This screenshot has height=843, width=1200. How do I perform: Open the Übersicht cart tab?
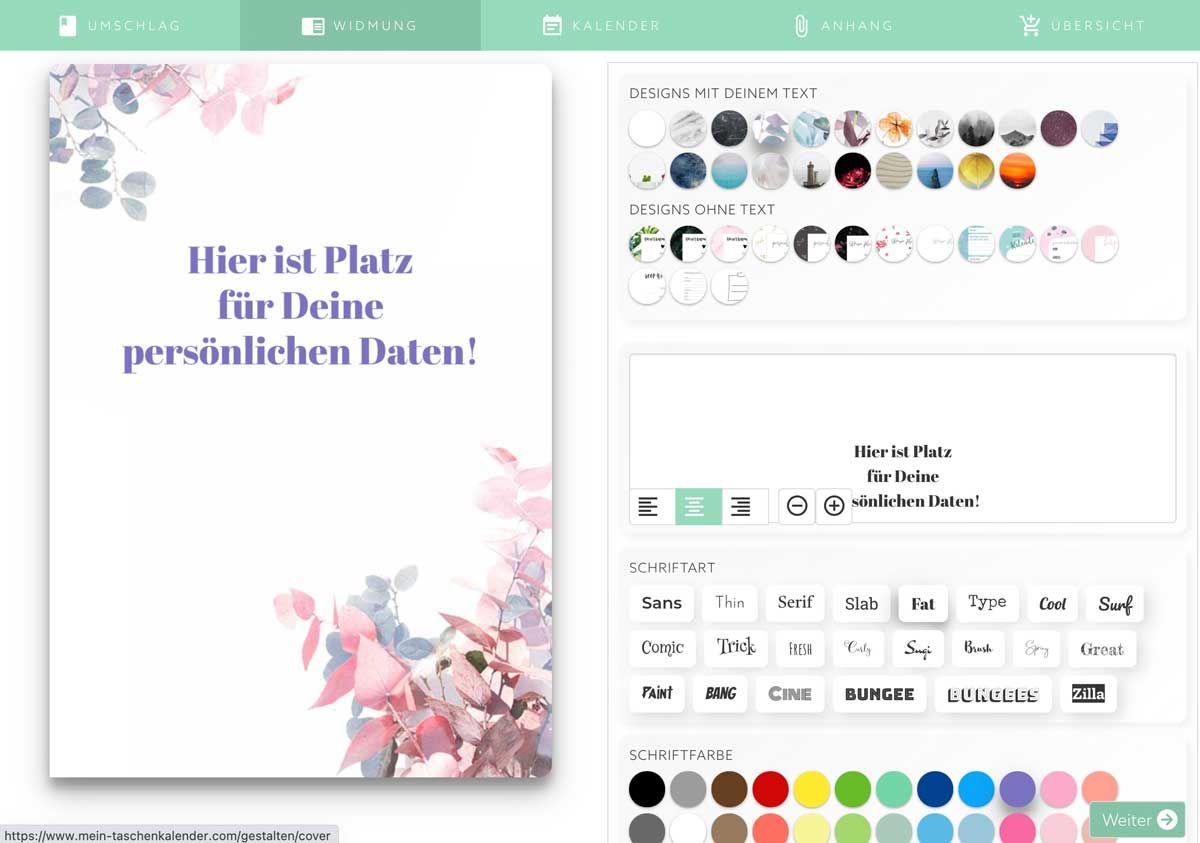[1082, 26]
